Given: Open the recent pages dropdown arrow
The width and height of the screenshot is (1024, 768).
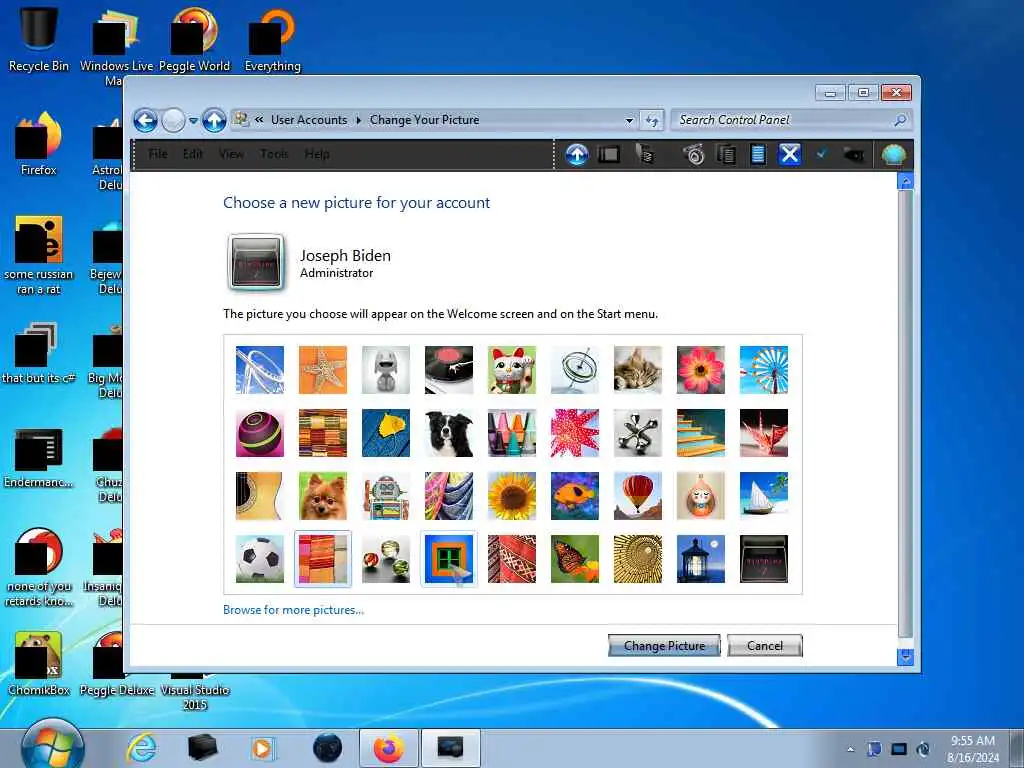Looking at the screenshot, I should coord(193,121).
